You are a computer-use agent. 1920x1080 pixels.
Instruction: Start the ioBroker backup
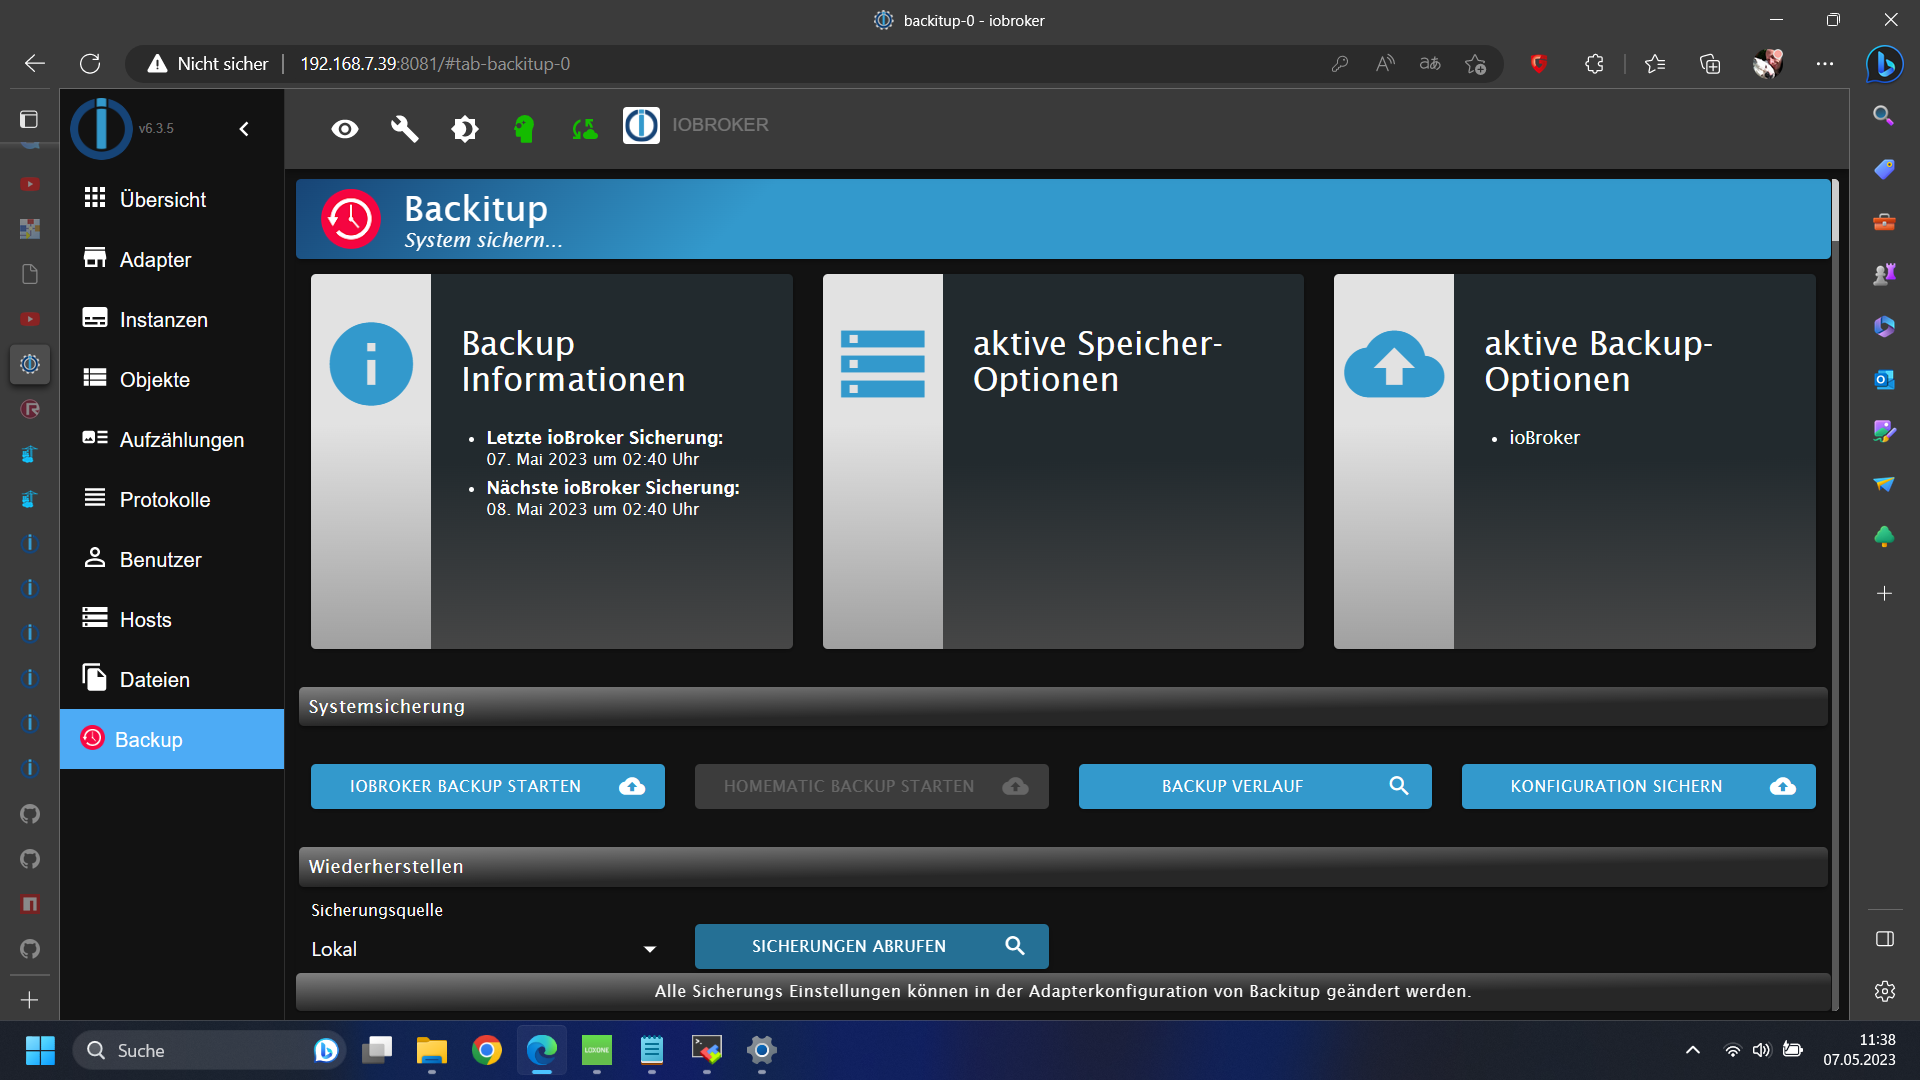coord(487,787)
